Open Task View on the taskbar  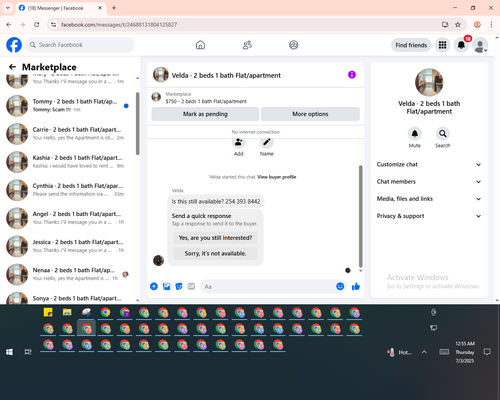point(28,352)
